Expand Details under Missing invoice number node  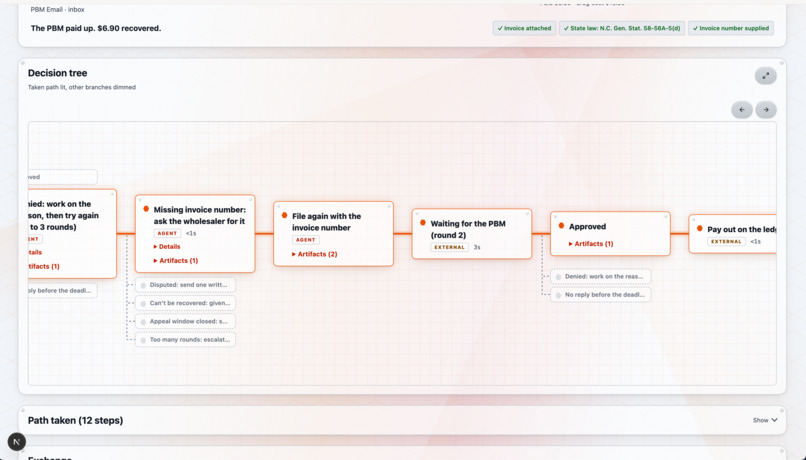coord(167,247)
